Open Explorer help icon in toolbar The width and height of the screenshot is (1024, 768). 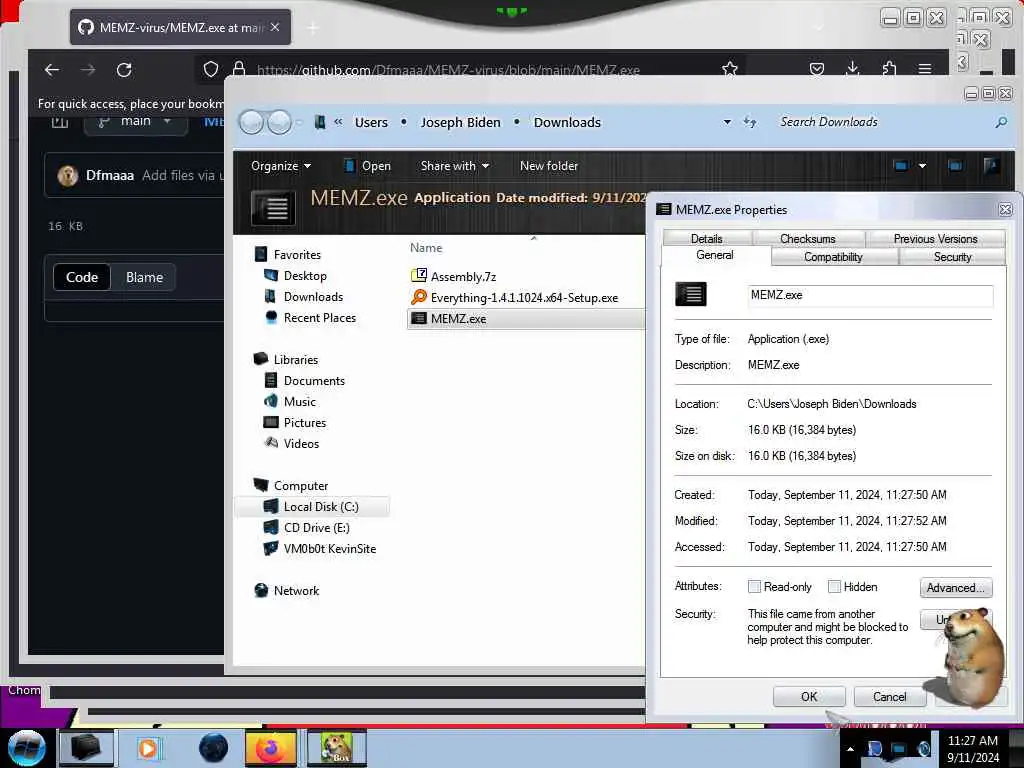click(x=991, y=166)
